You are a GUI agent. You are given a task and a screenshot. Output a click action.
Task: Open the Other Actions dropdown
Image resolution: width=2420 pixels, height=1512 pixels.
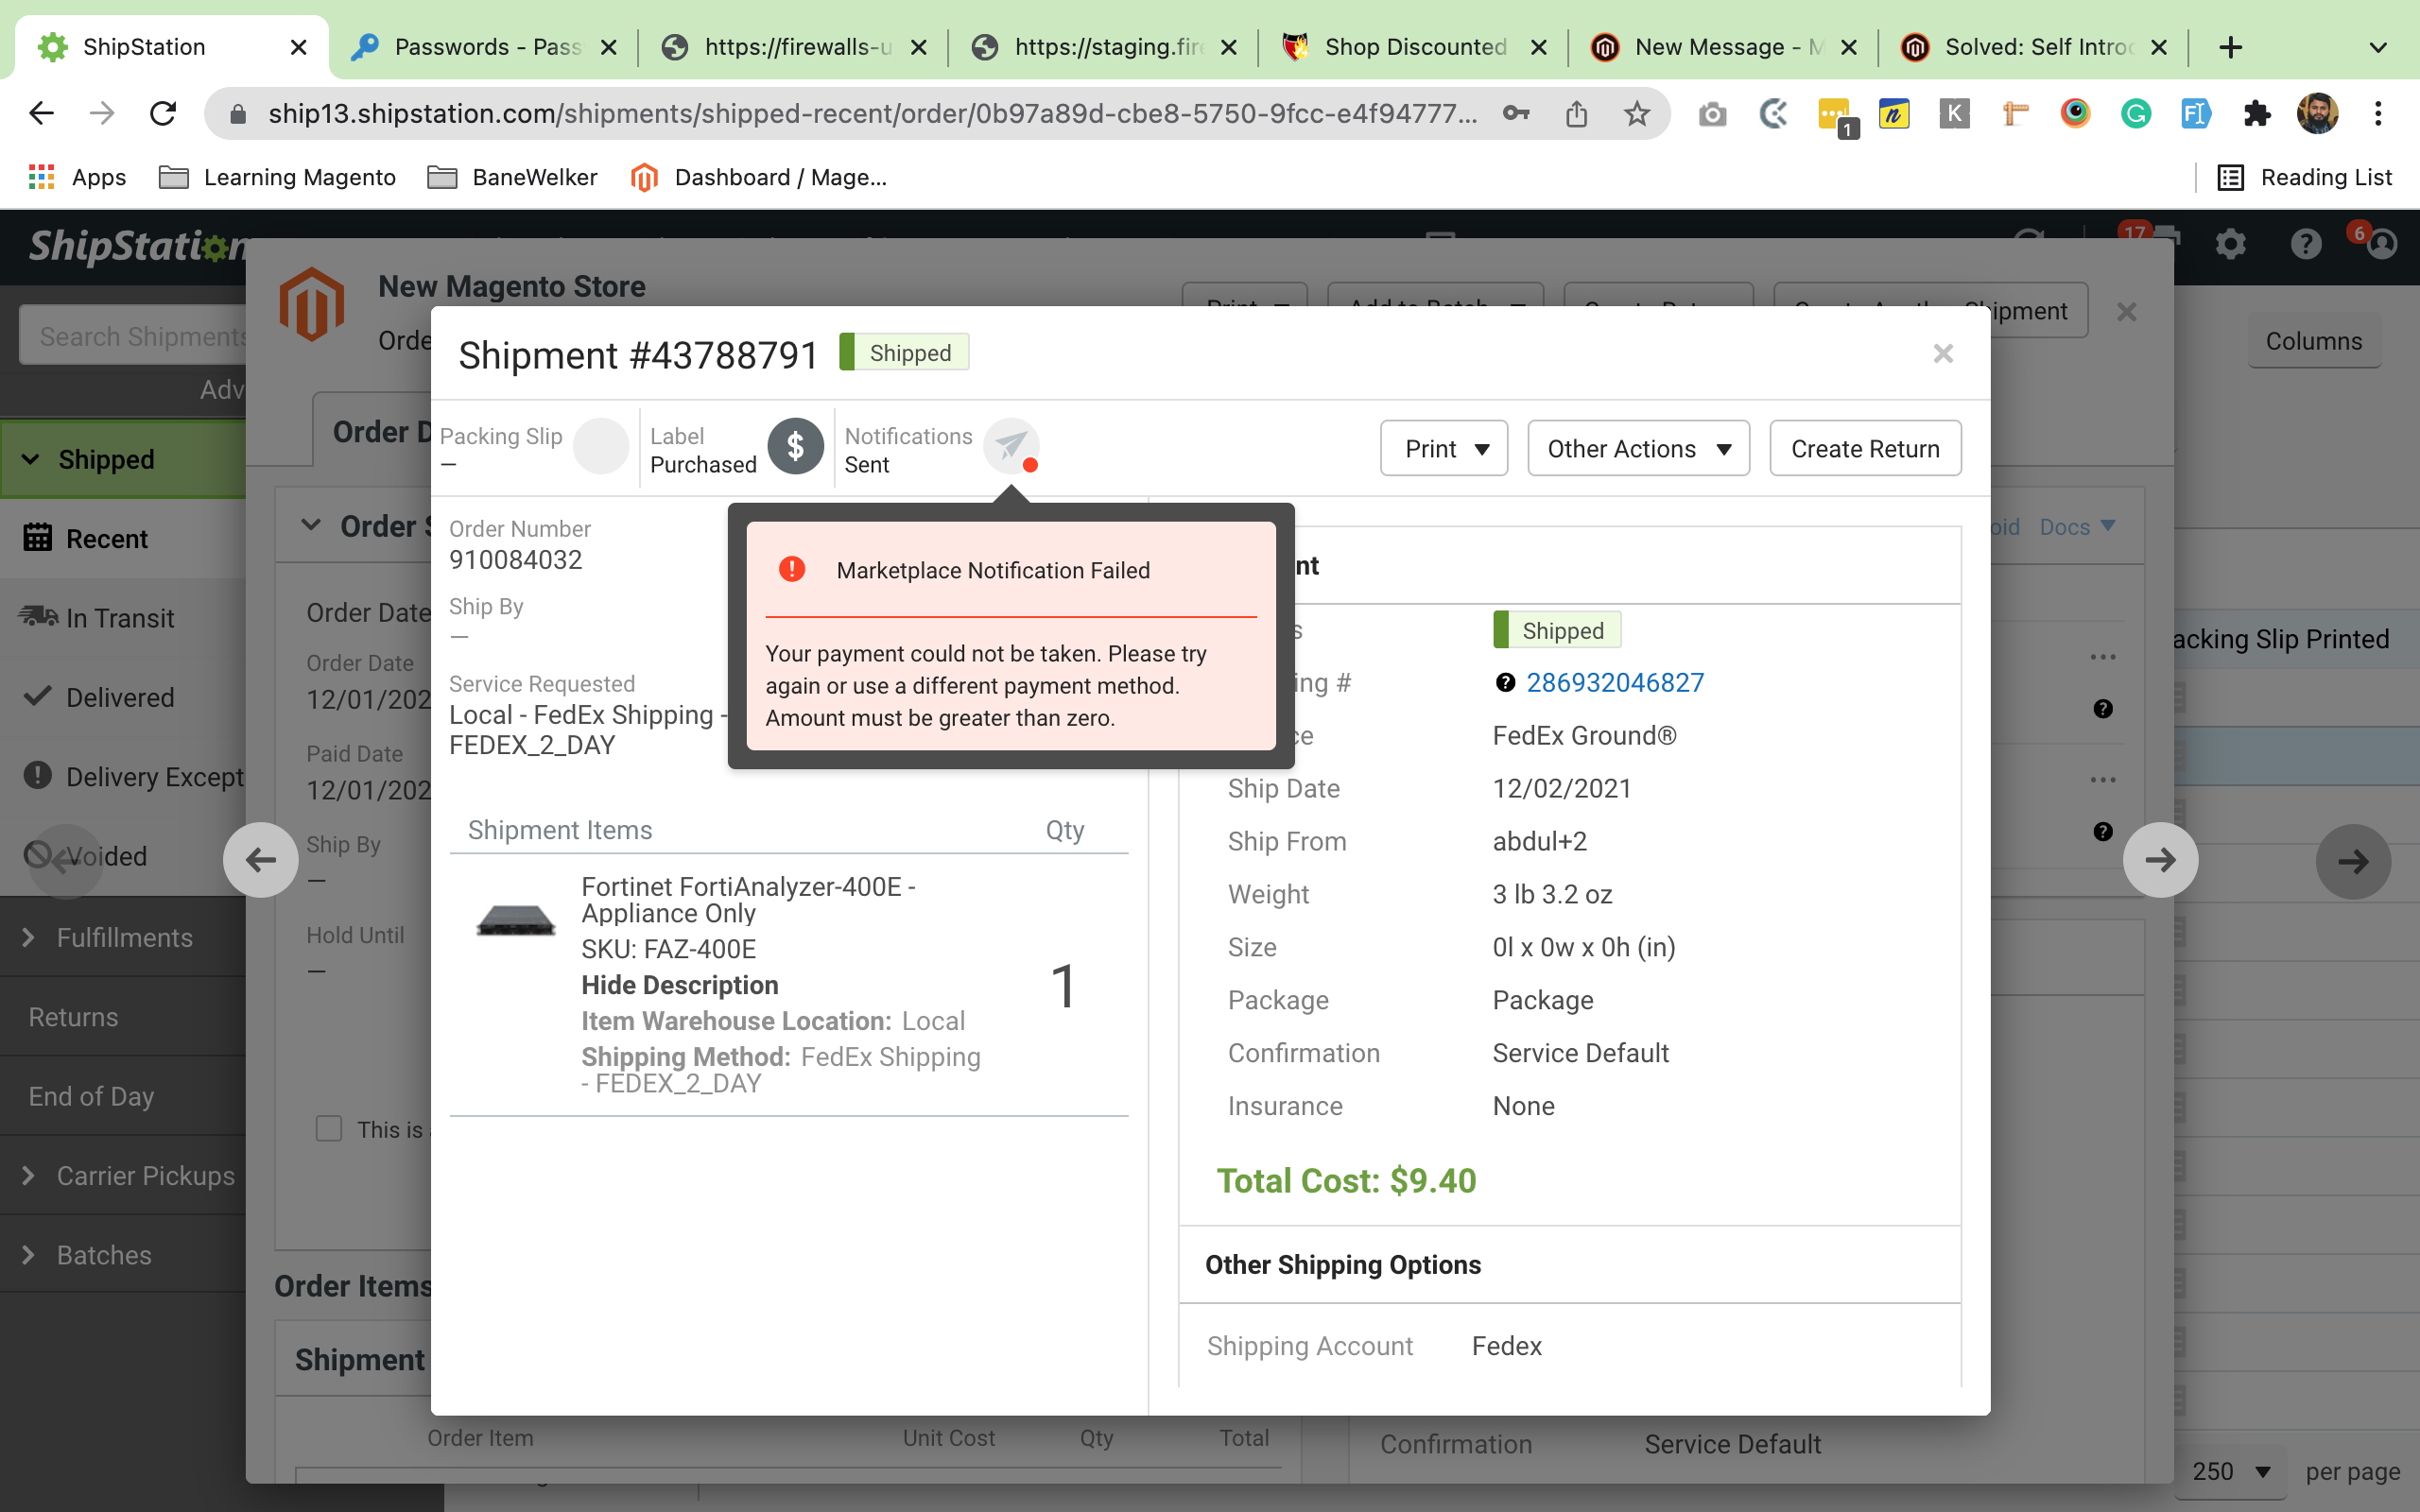click(x=1637, y=448)
